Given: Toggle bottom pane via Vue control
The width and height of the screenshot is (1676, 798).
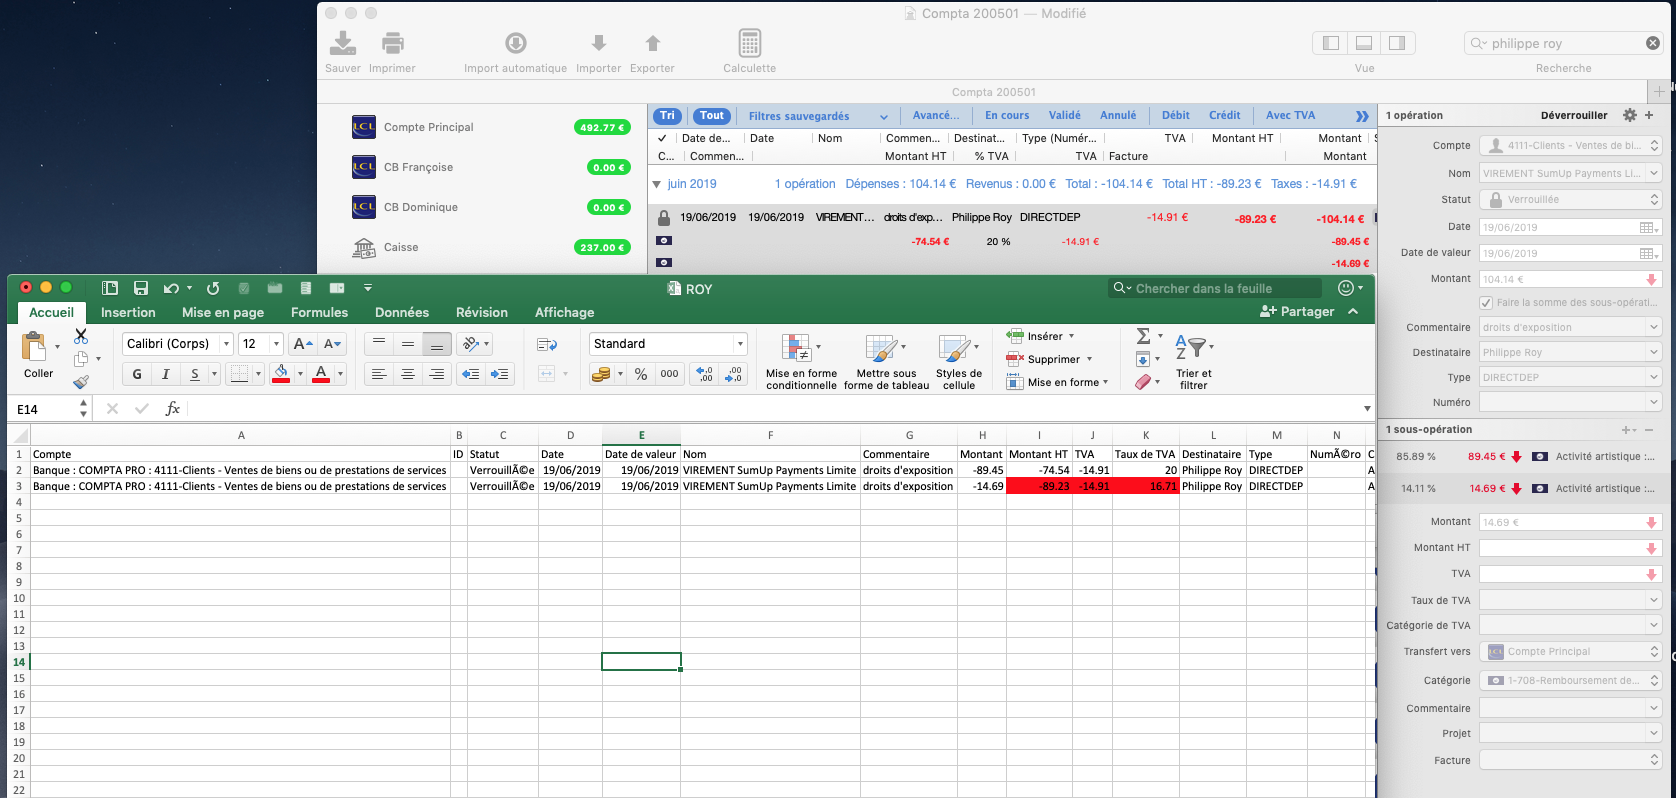Looking at the screenshot, I should [1364, 43].
